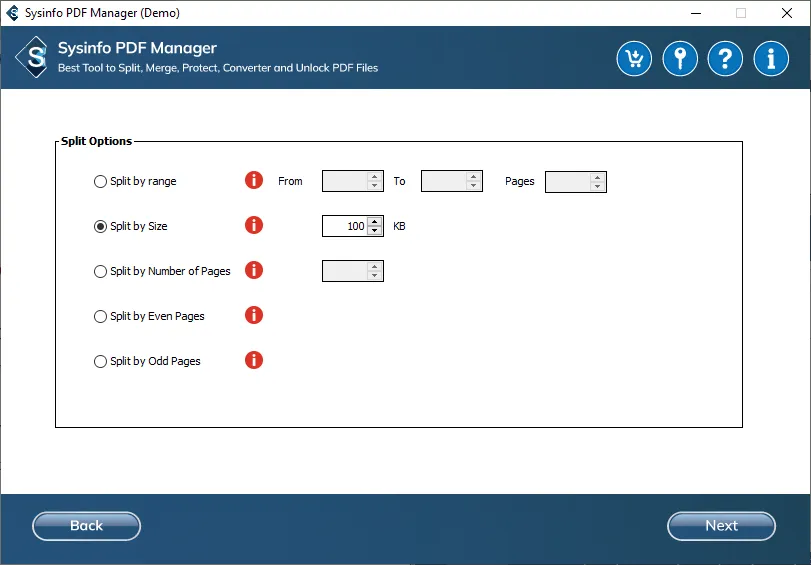Viewport: 811px width, 565px height.
Task: Click down arrow of Number of Pages spinner
Action: pos(374,275)
